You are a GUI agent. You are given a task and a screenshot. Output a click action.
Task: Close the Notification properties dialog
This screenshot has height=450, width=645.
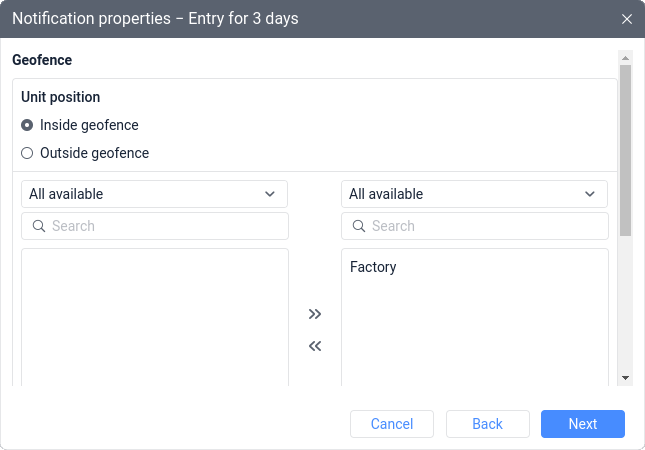click(x=627, y=19)
